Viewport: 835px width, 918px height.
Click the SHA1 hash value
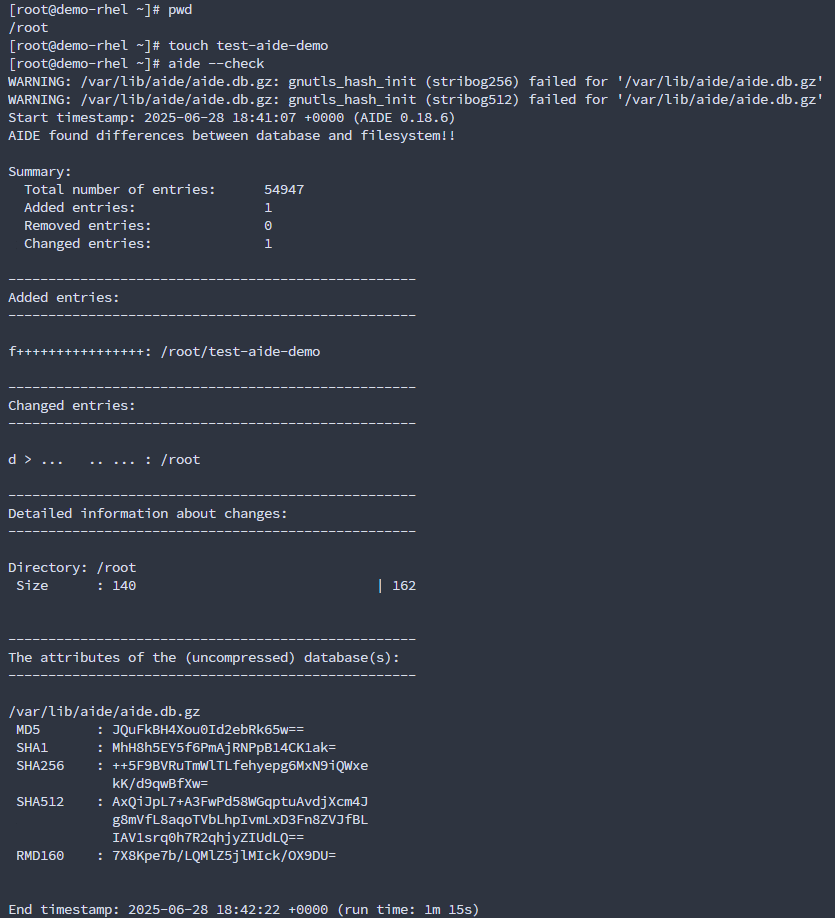coord(224,747)
